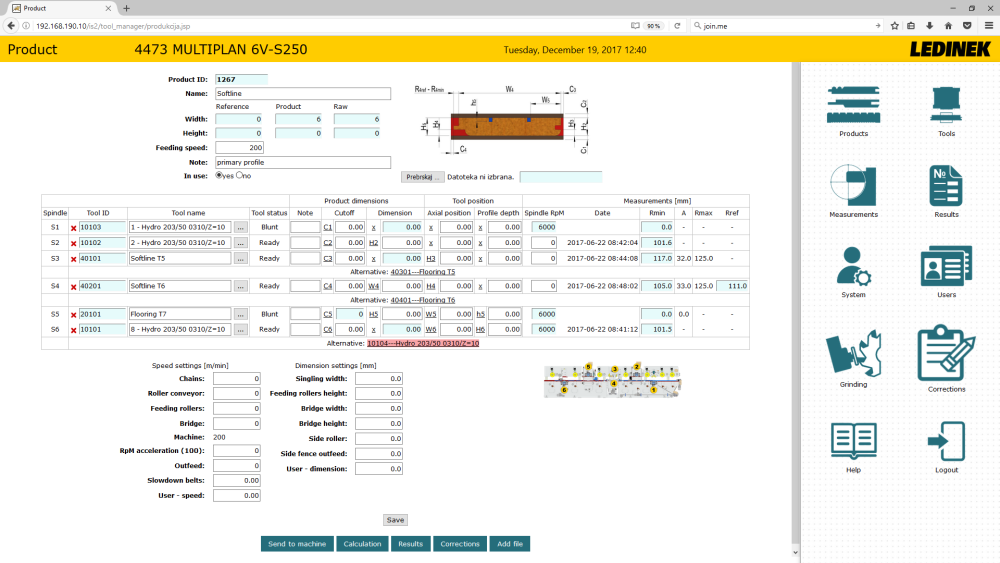The height and width of the screenshot is (563, 1000).
Task: Open the Users icon
Action: pyautogui.click(x=946, y=267)
